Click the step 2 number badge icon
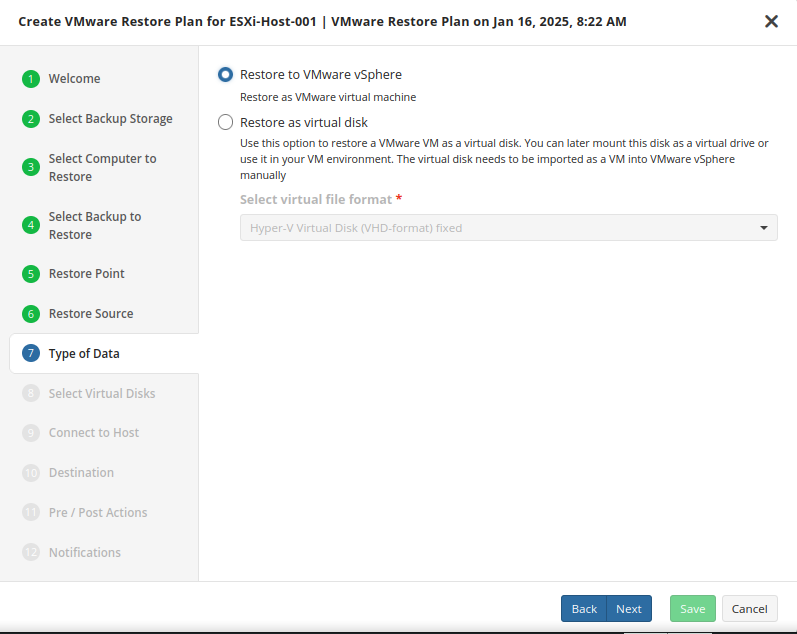This screenshot has width=797, height=634. [30, 119]
